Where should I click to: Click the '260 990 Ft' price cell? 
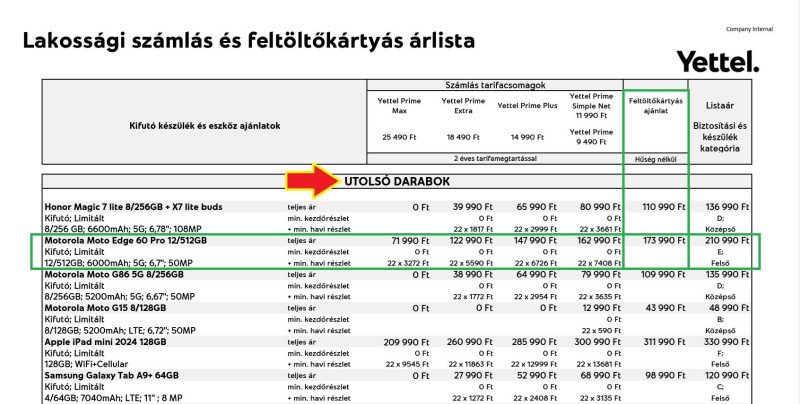(x=470, y=342)
